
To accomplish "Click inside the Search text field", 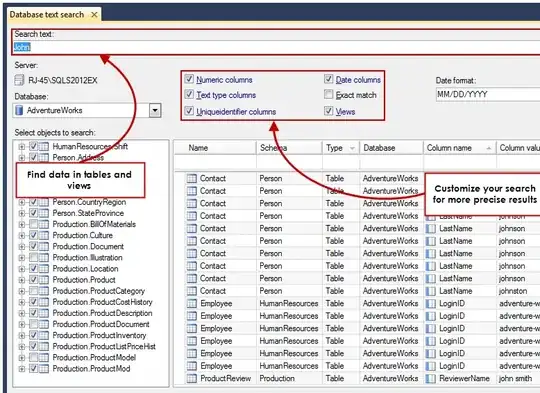I will 276,47.
